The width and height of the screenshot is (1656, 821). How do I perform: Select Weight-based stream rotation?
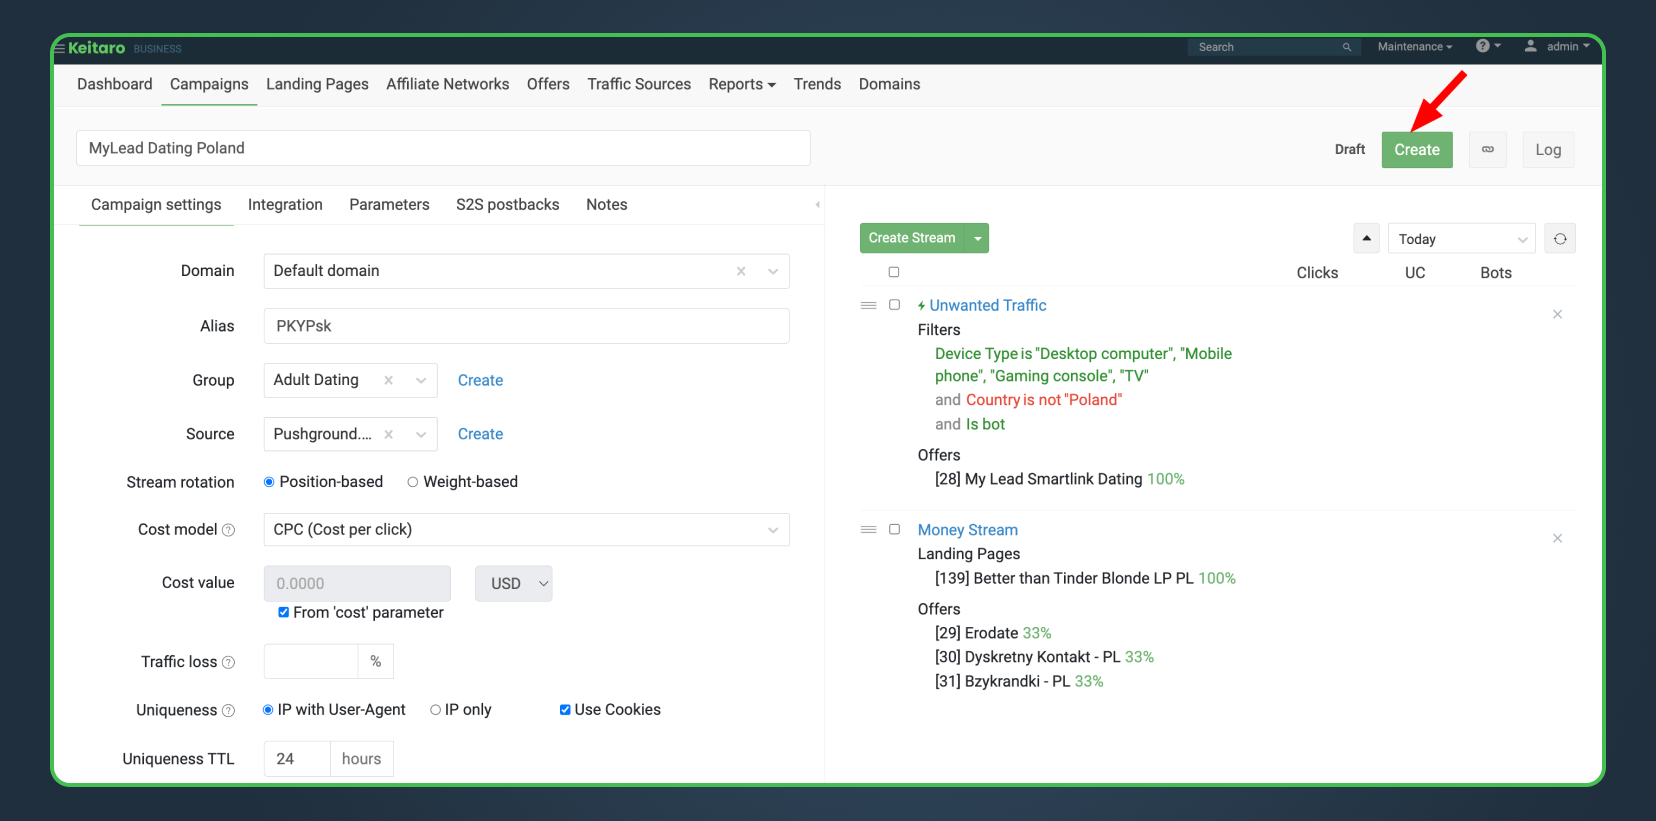(412, 482)
